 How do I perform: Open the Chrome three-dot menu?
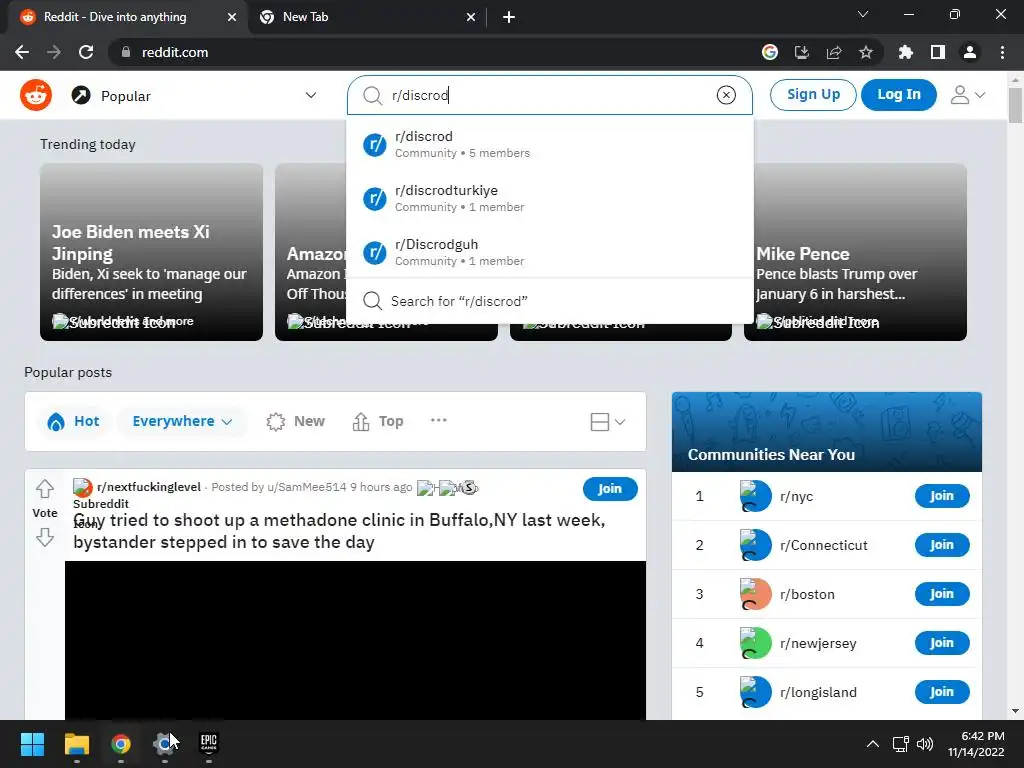pos(1002,52)
